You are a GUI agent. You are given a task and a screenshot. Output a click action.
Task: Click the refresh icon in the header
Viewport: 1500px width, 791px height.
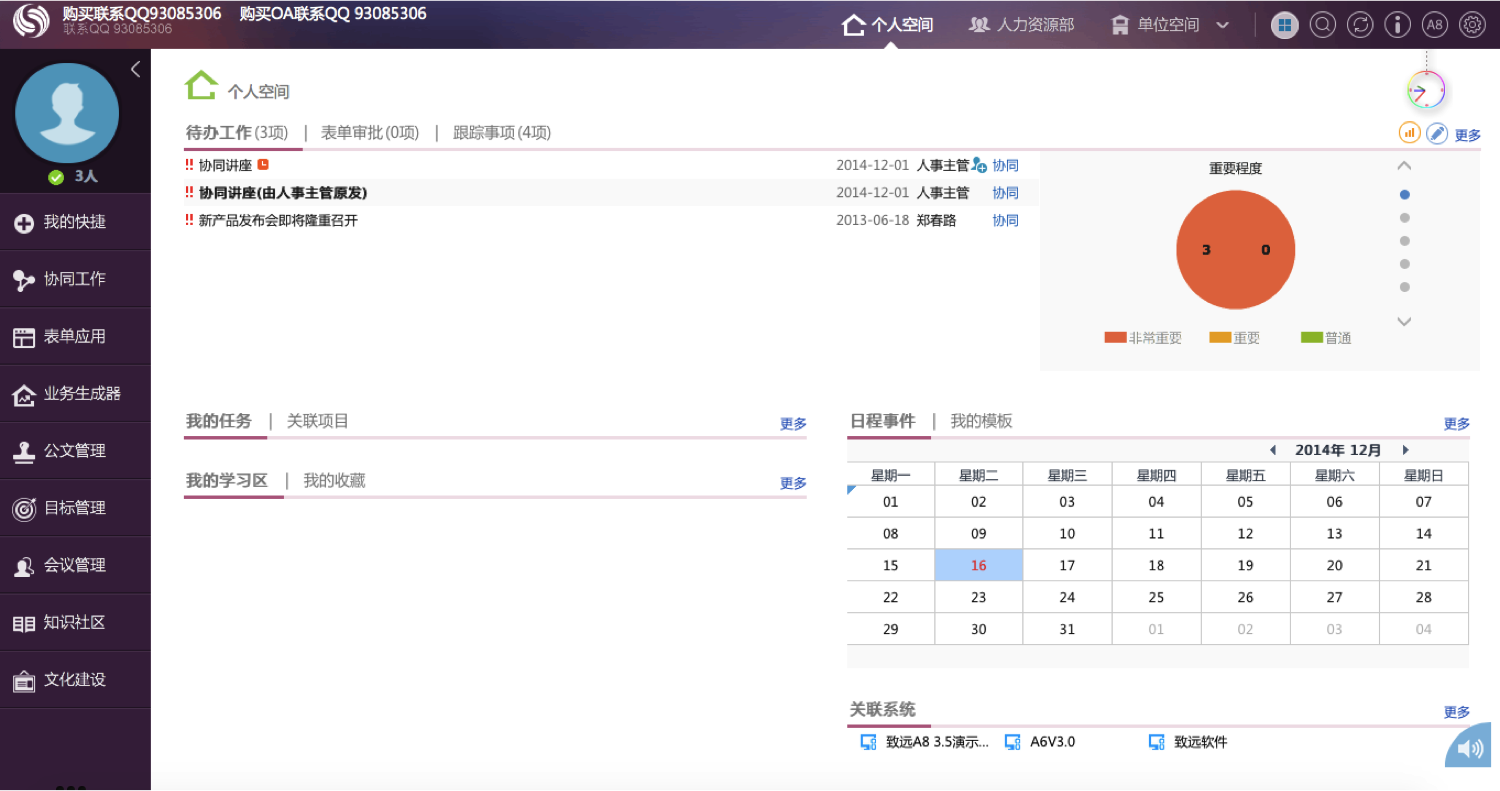[1360, 25]
